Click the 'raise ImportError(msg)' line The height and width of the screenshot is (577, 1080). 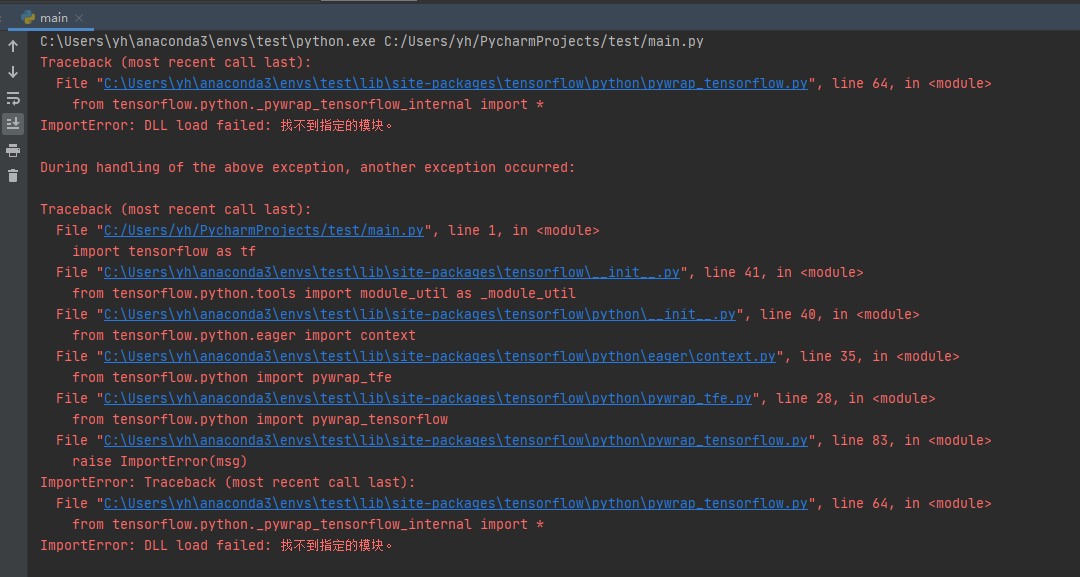[x=159, y=462]
